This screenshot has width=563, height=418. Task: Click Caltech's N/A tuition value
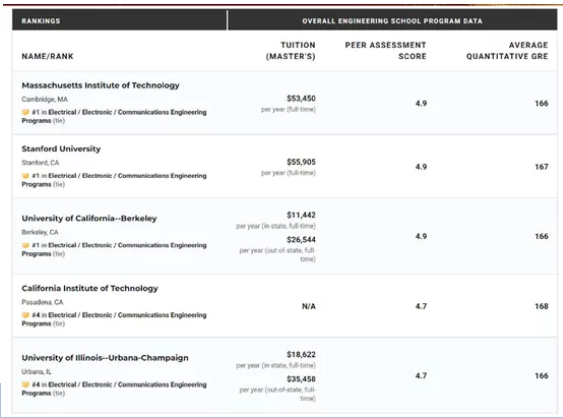tap(309, 306)
